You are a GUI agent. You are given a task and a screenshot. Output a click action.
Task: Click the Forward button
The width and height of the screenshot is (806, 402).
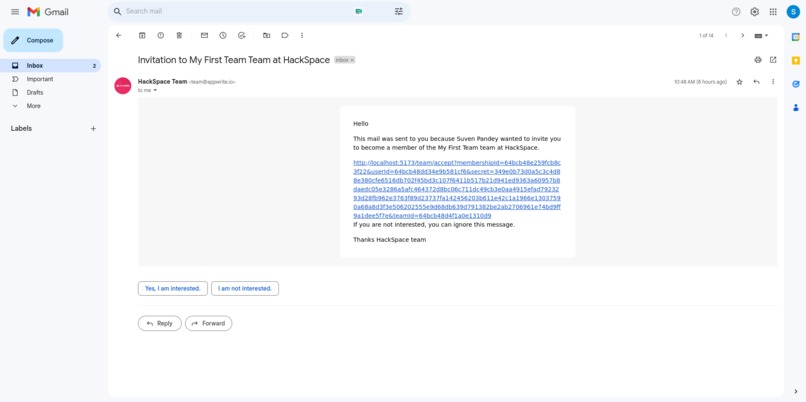(x=209, y=323)
